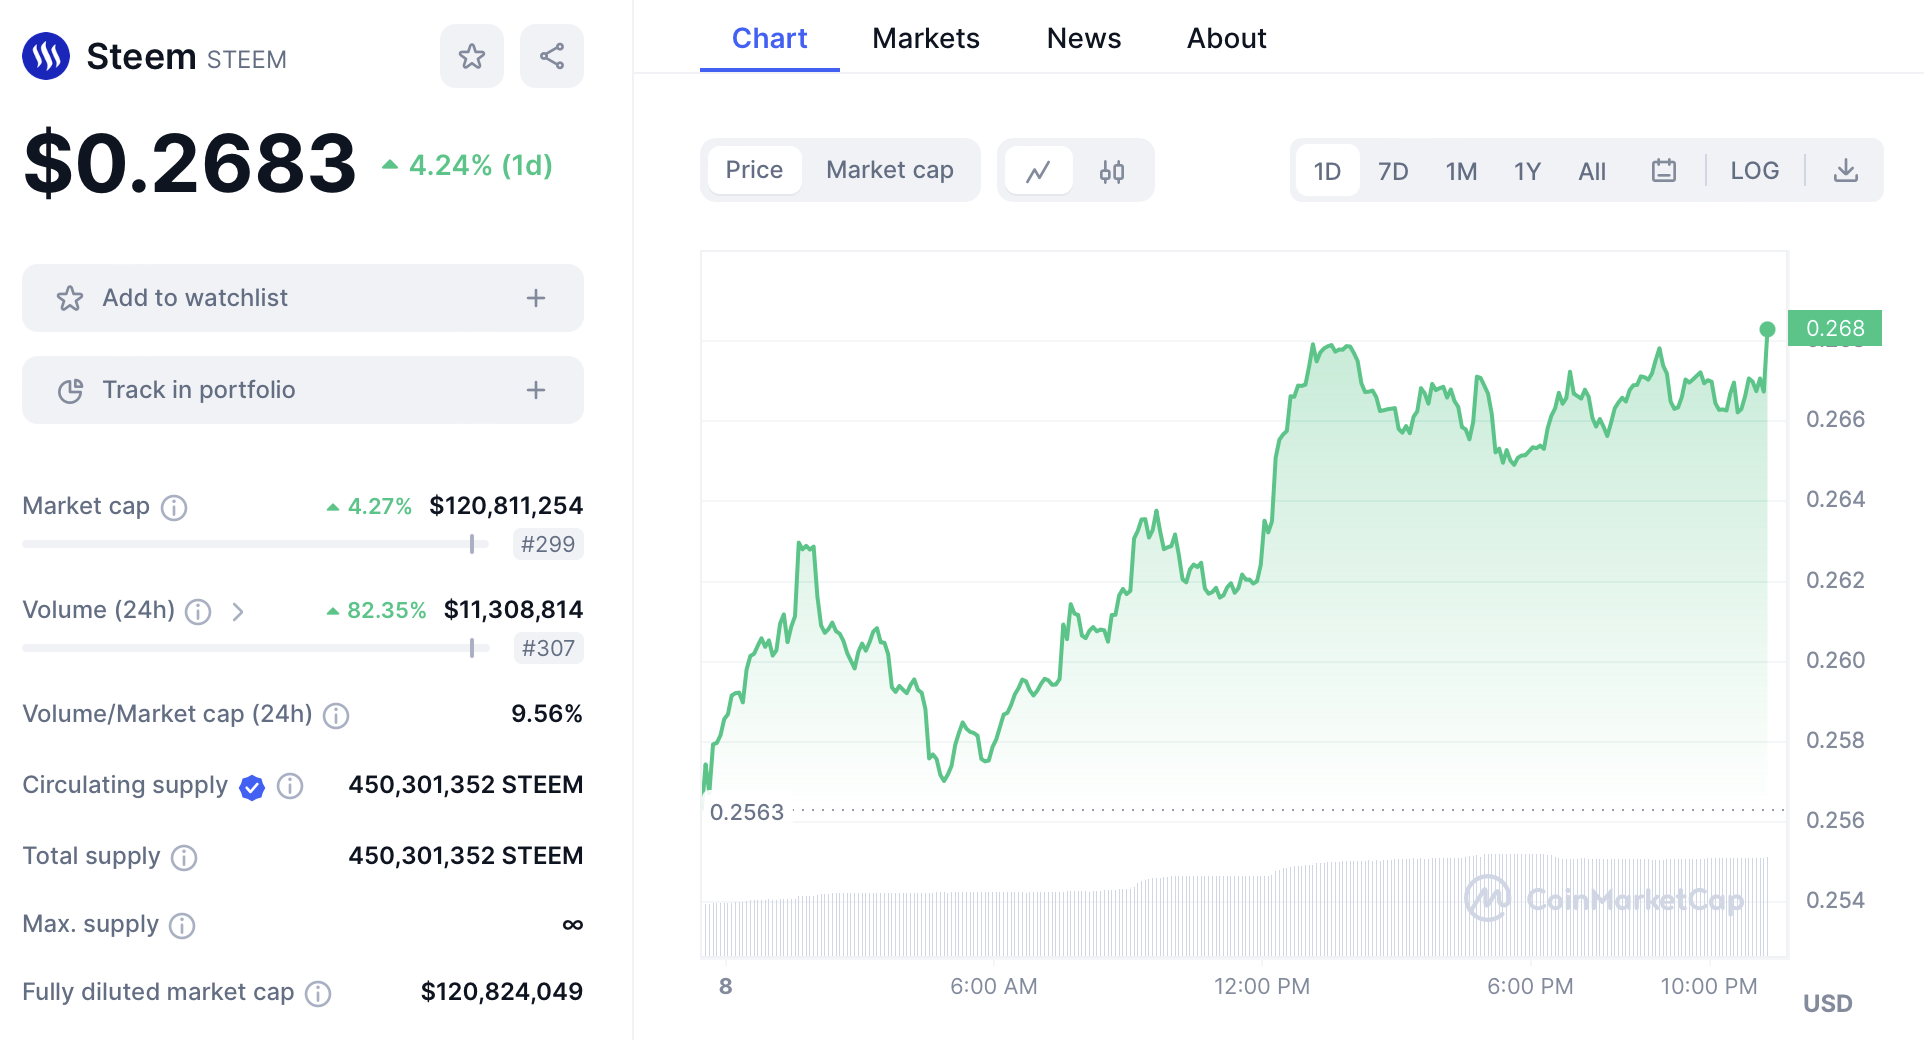Switch to the line chart view icon
This screenshot has height=1040, width=1924.
(1038, 171)
